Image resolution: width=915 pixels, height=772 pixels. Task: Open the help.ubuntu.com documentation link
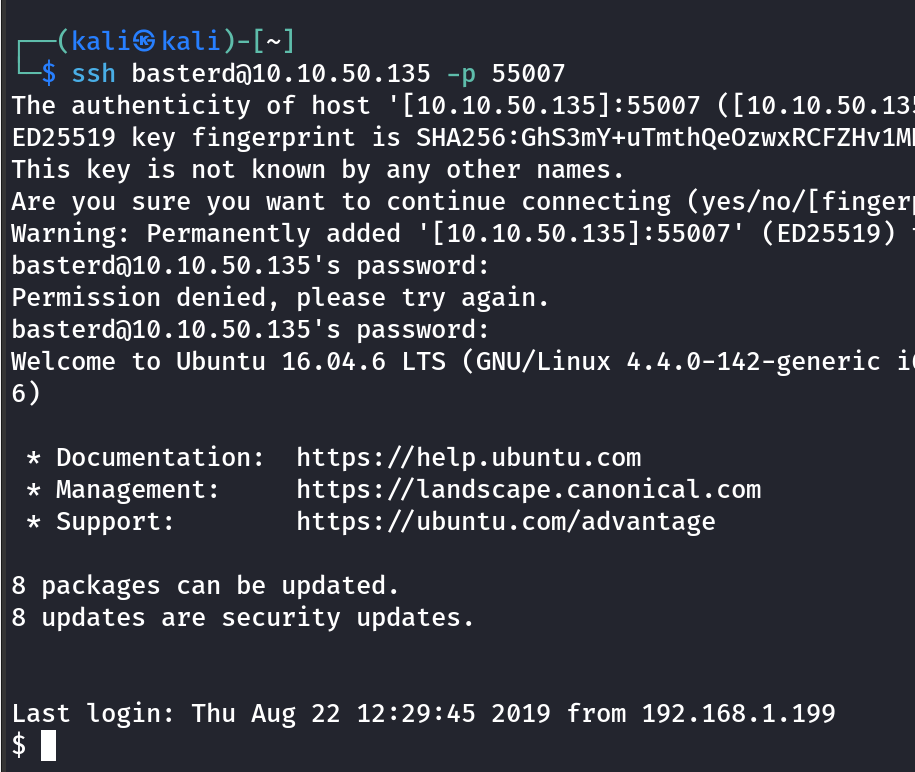468,458
